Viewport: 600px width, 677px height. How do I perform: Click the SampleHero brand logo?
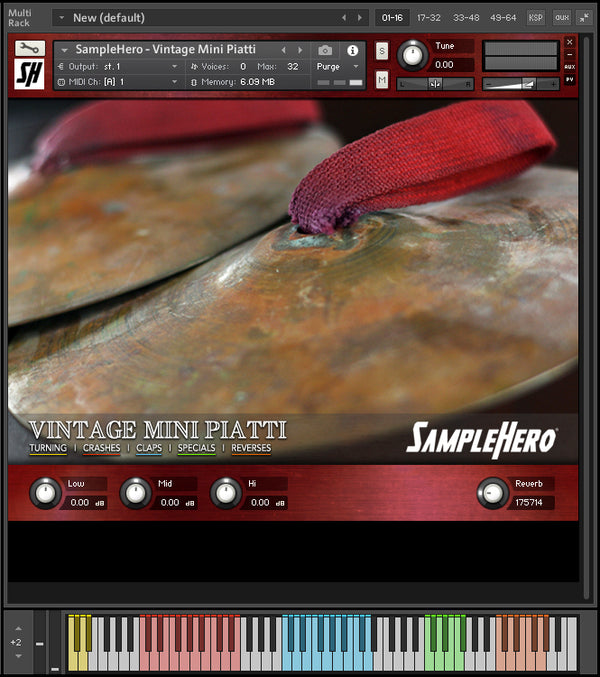pos(482,439)
